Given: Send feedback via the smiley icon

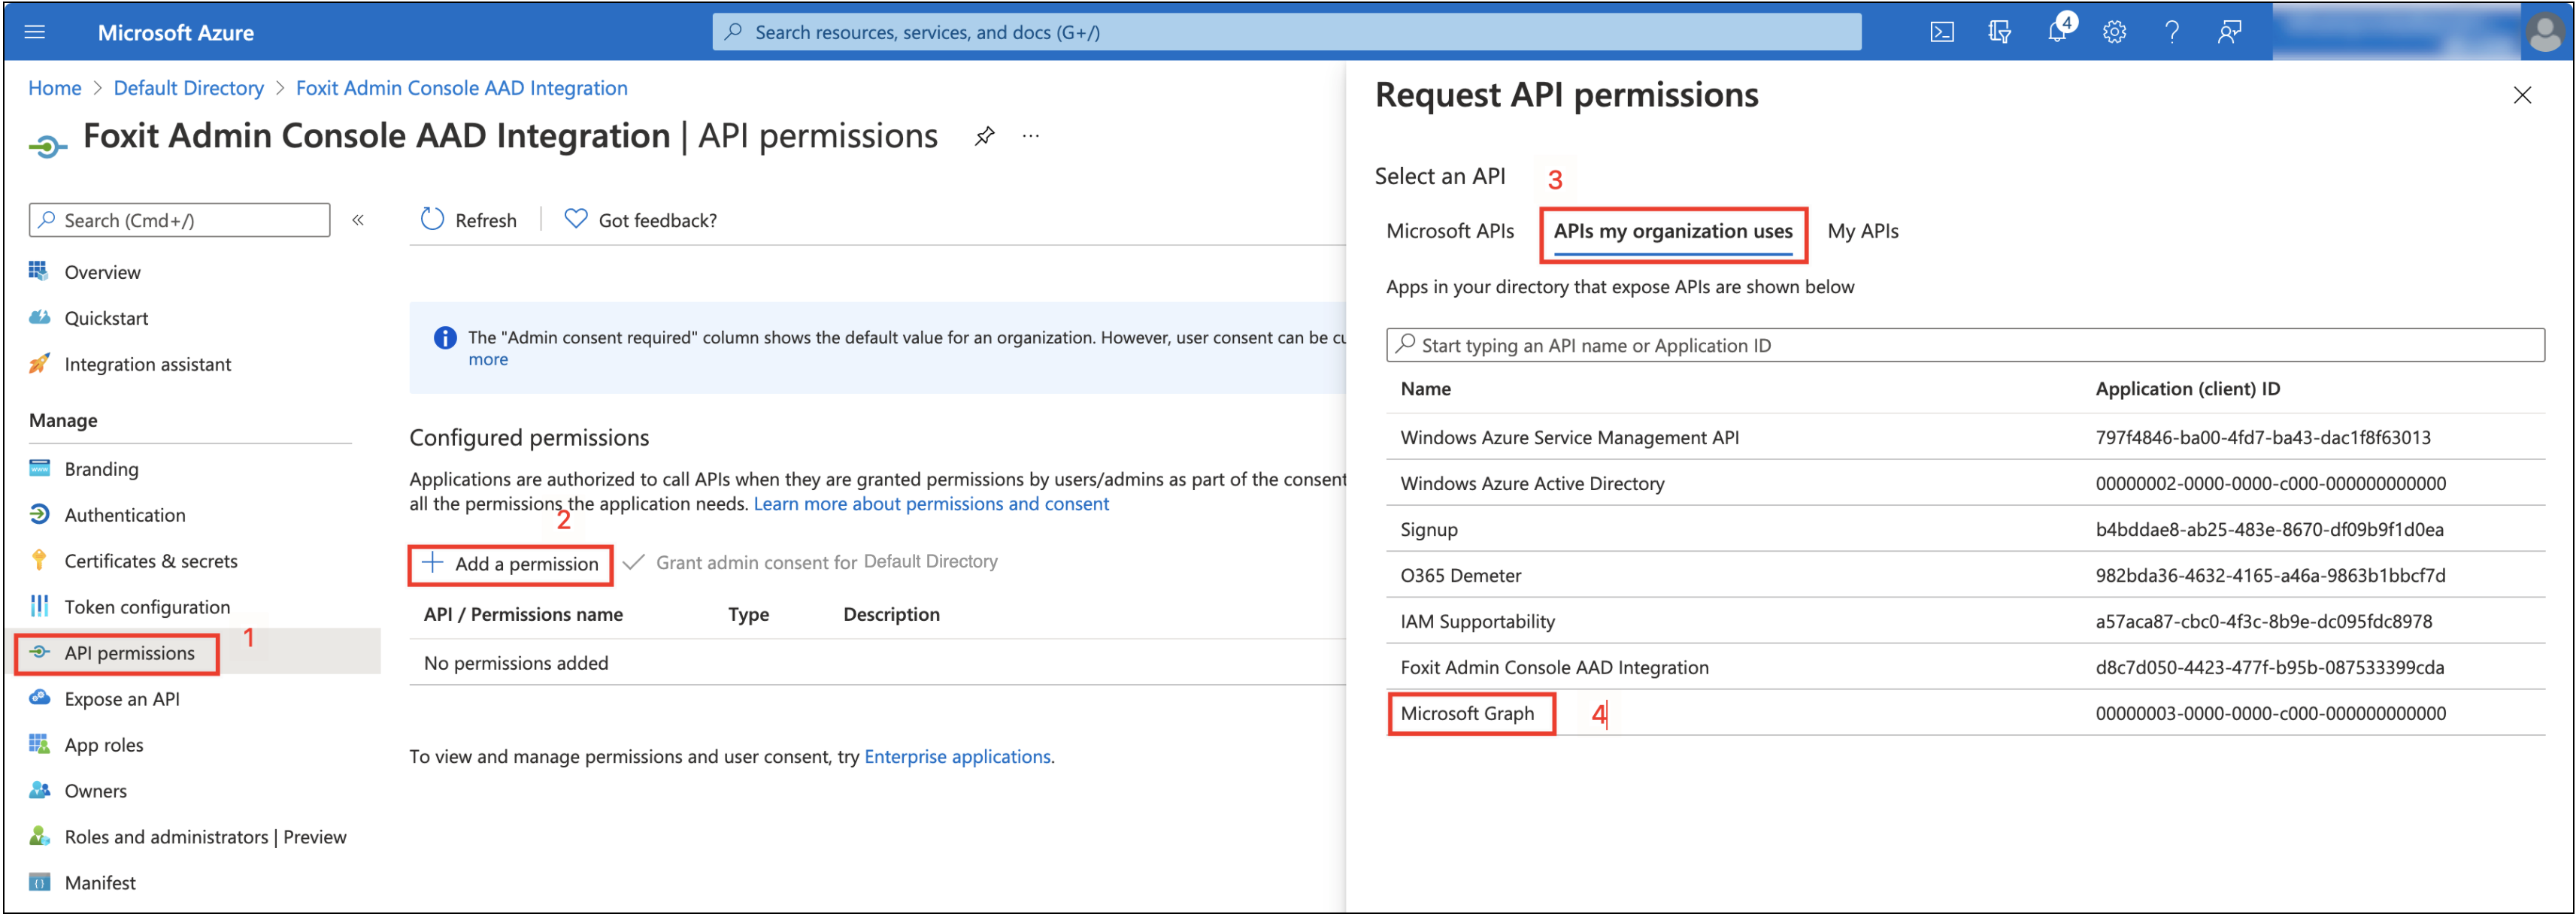Looking at the screenshot, I should tap(2228, 31).
